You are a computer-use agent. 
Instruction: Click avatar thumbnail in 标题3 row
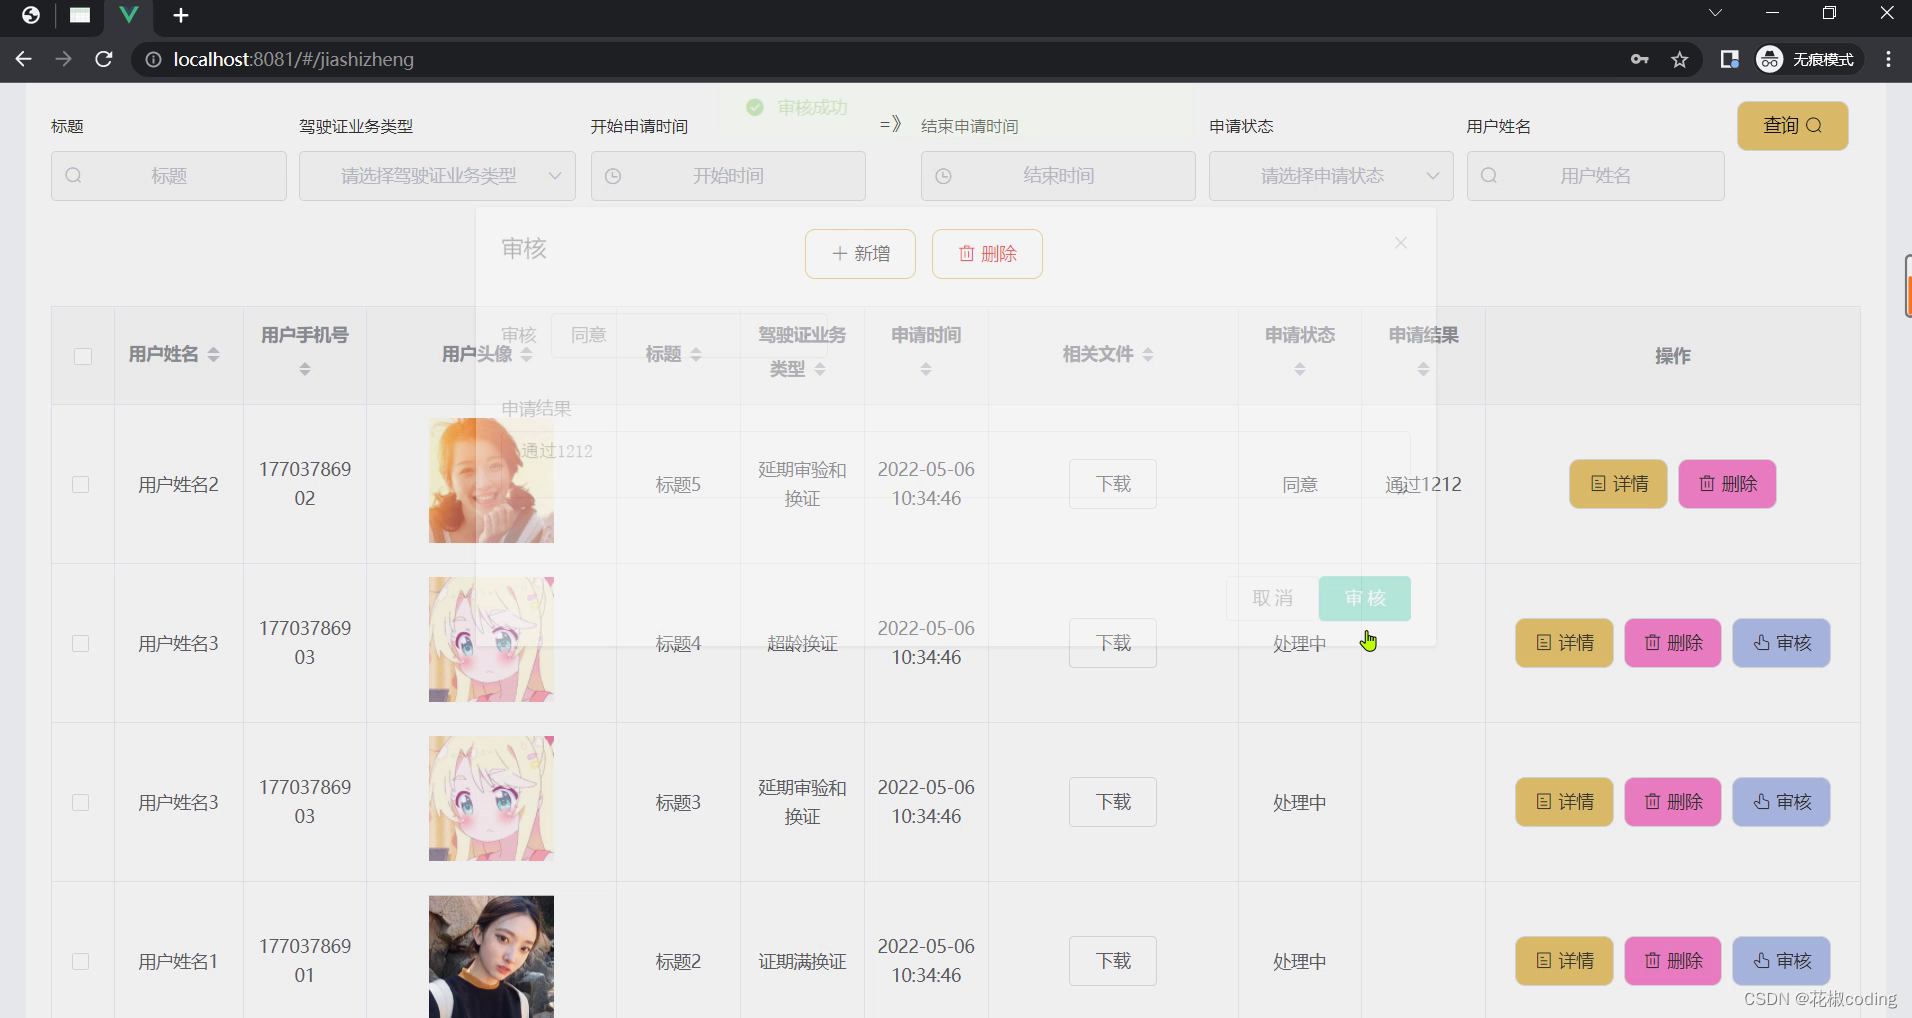tap(491, 799)
